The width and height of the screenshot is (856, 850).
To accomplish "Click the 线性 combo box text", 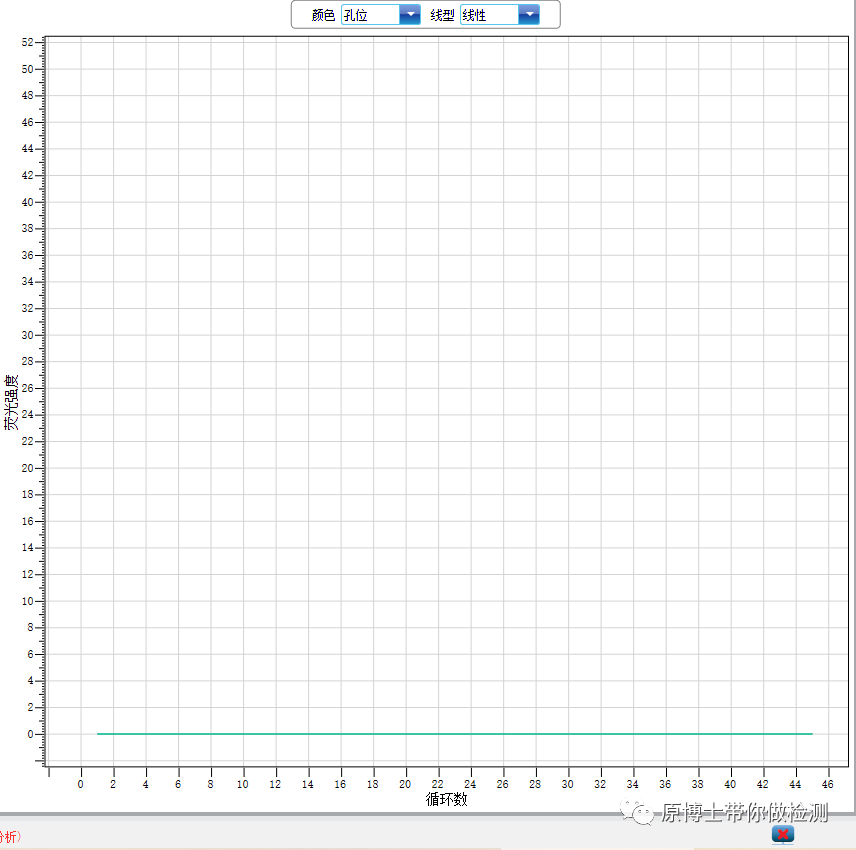I will pyautogui.click(x=488, y=15).
